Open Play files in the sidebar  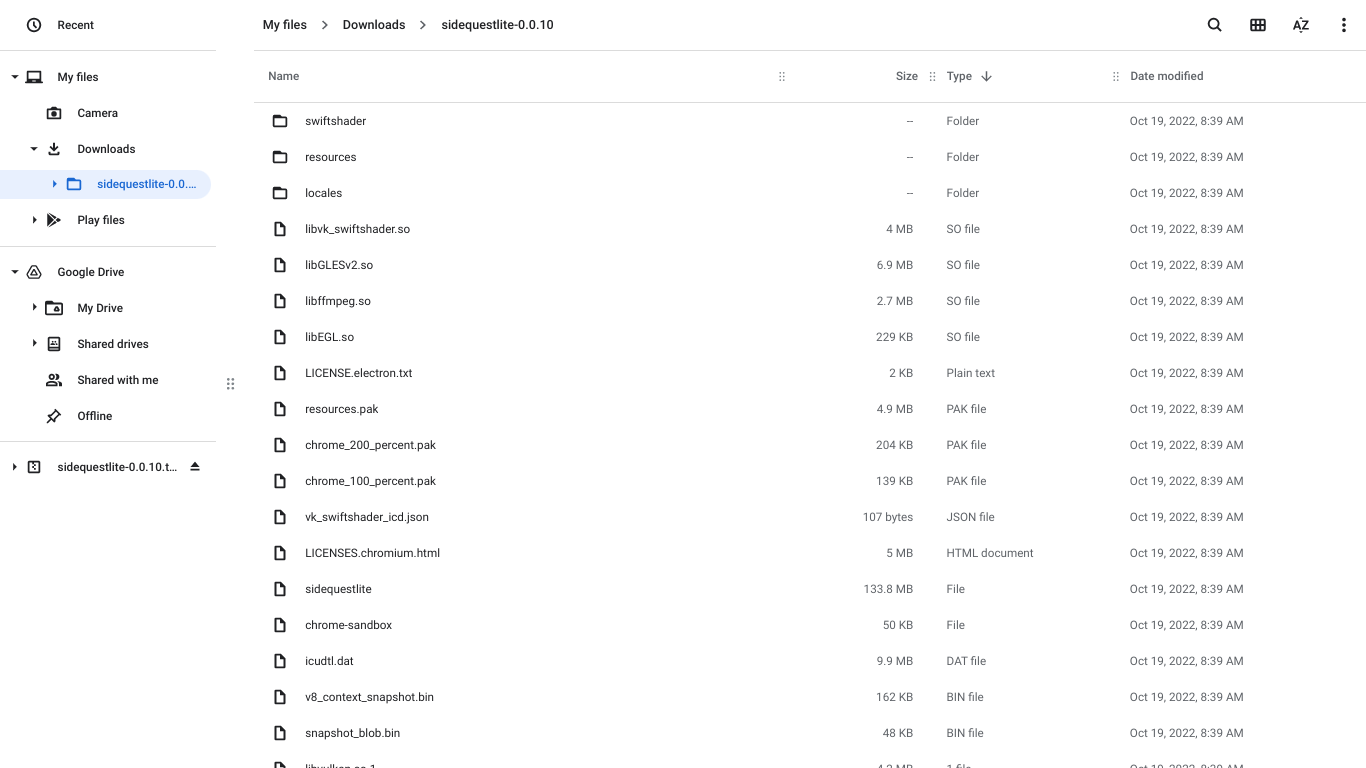[x=100, y=220]
